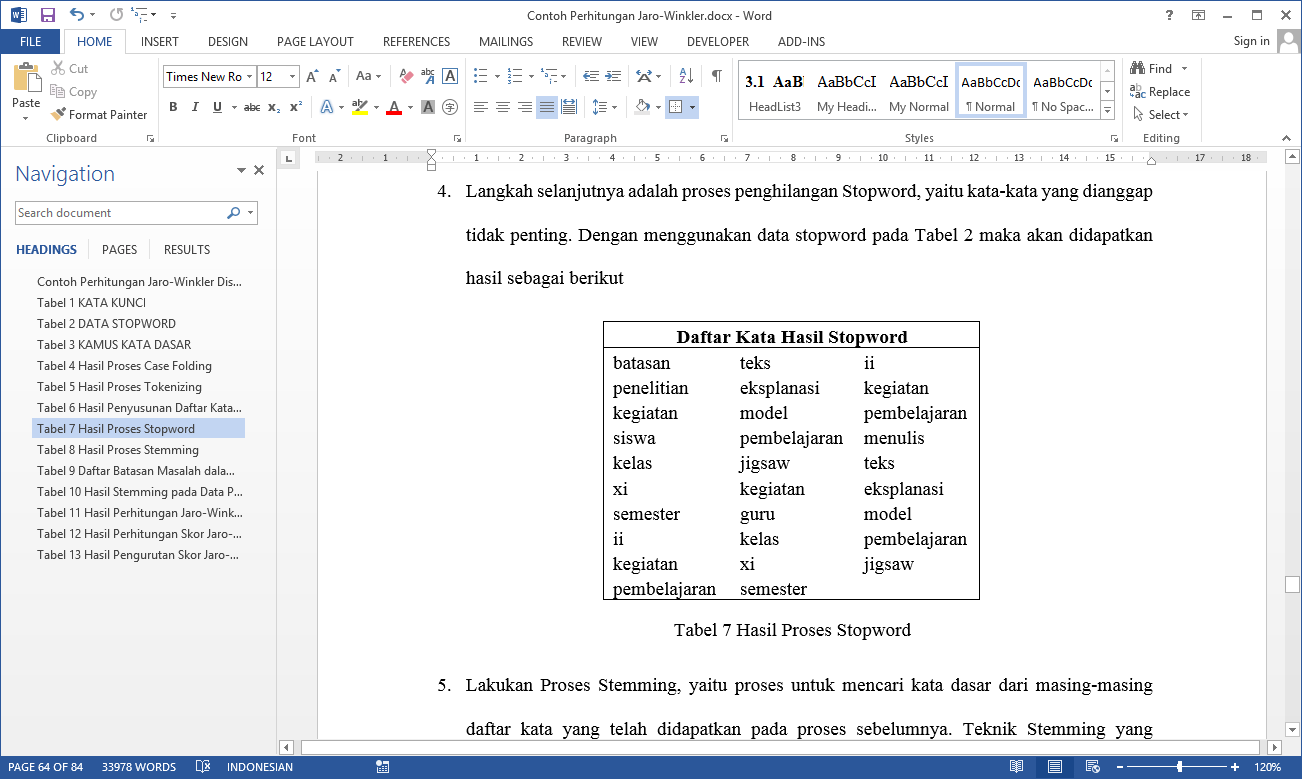Click the Clear All Formatting icon
This screenshot has width=1306, height=779.
point(406,76)
